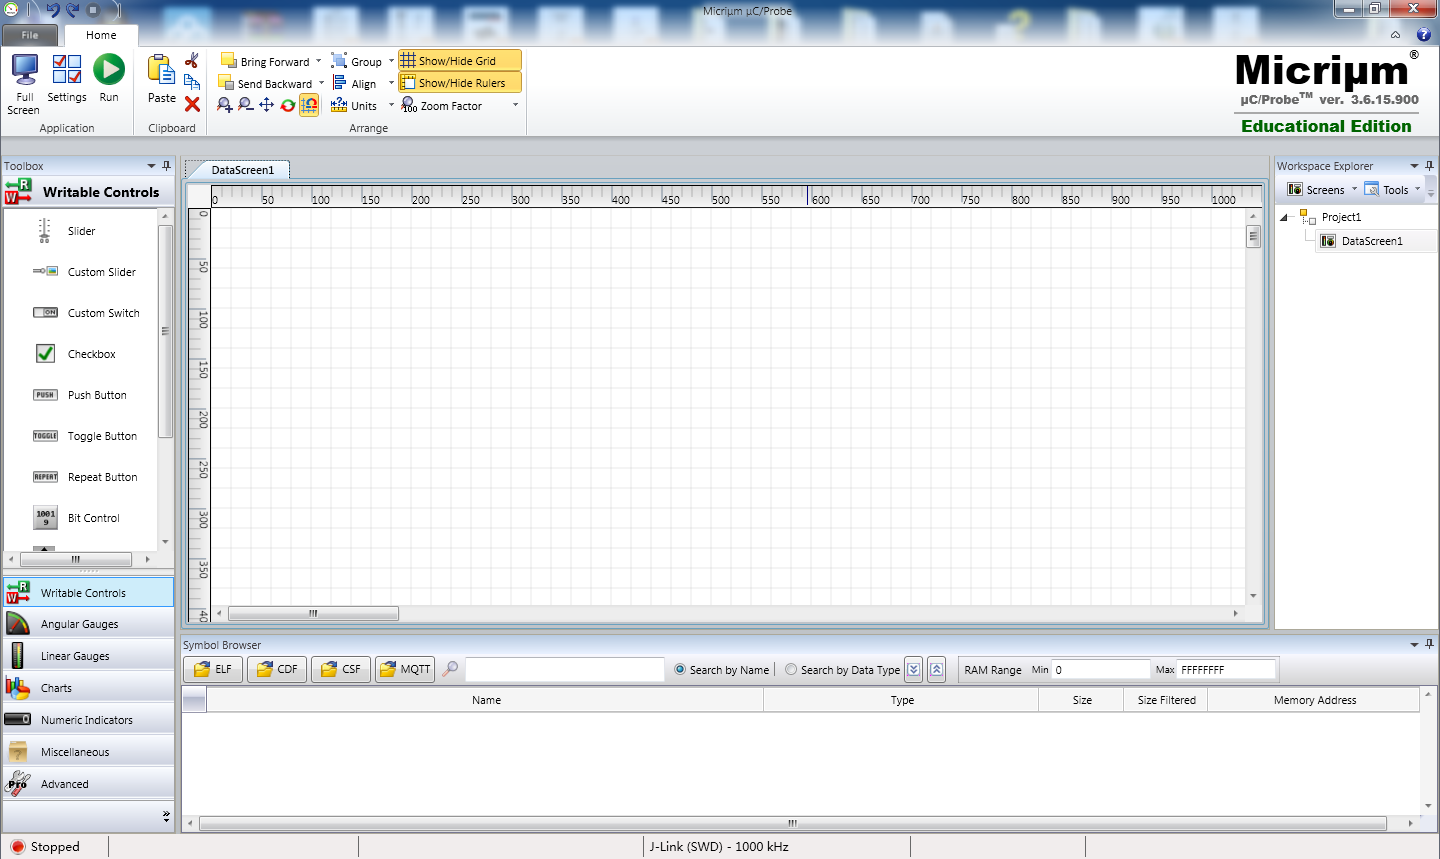Viewport: 1440px width, 859px height.
Task: Collapse the Project1 tree node
Action: click(x=1284, y=217)
